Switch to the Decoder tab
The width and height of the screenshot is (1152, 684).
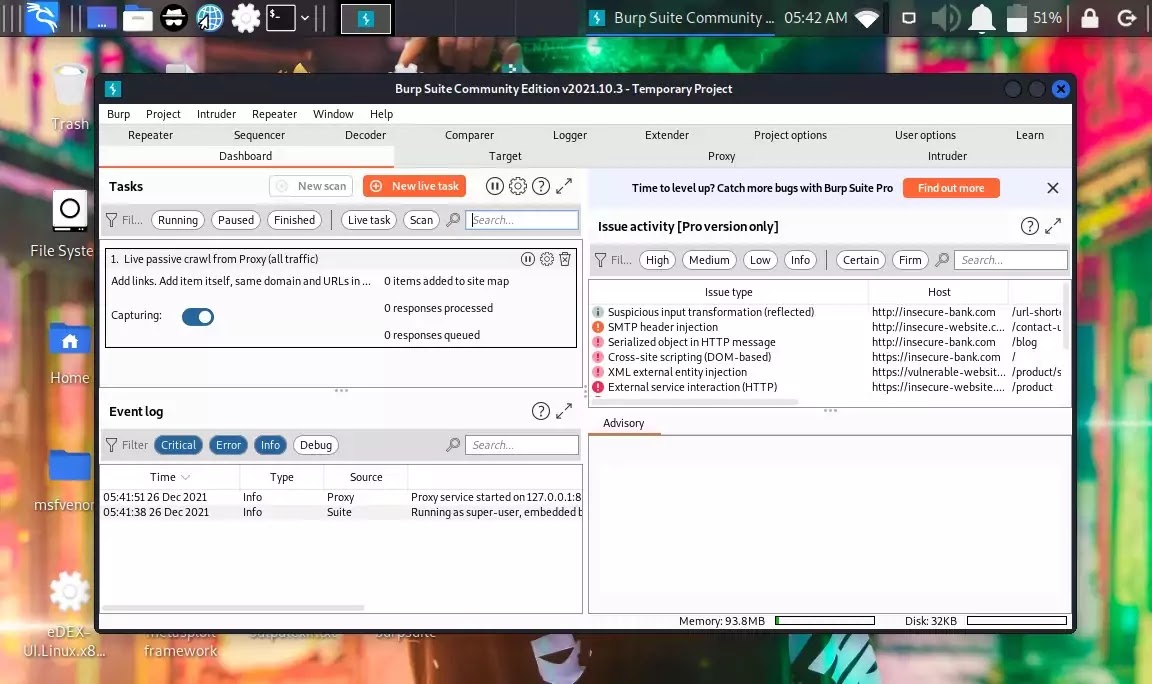click(x=365, y=135)
